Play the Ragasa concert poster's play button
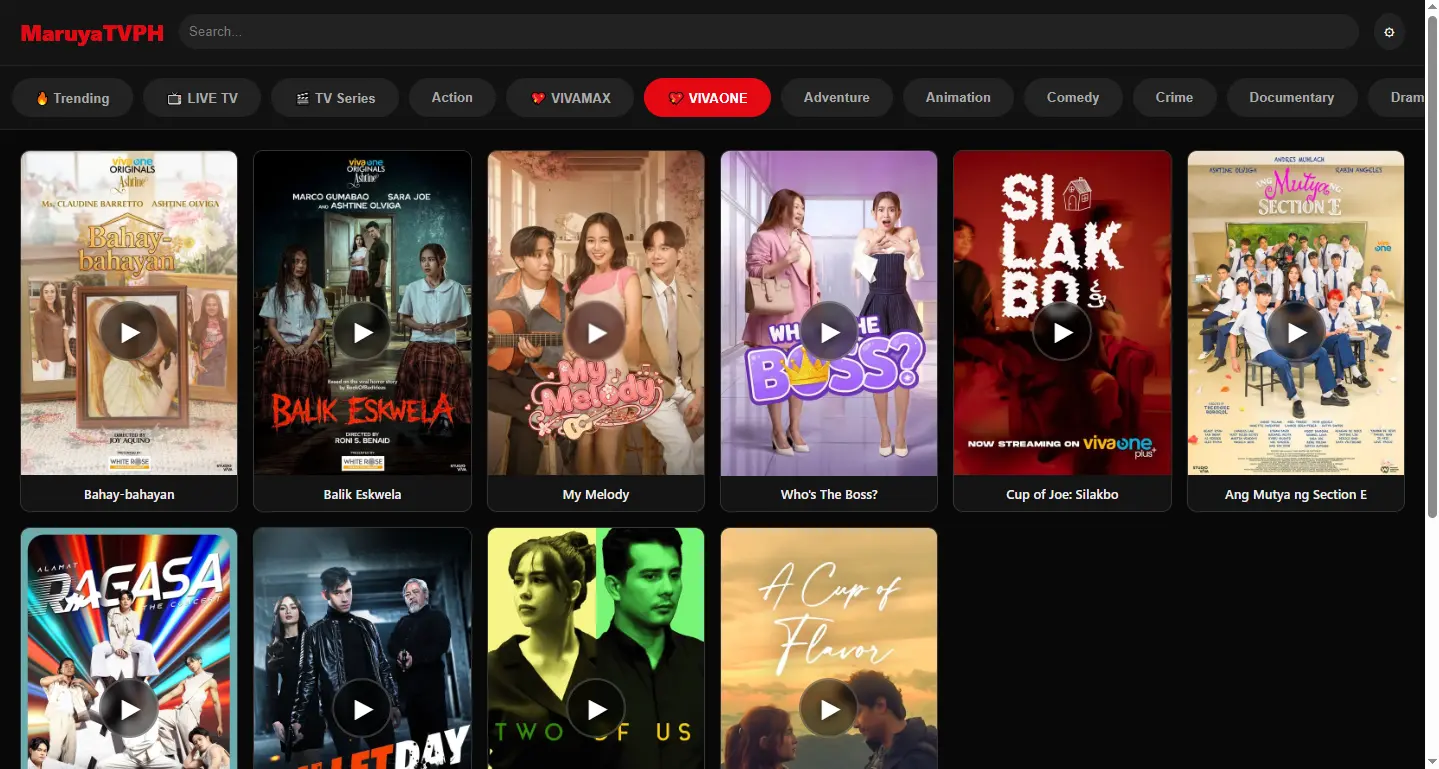The height and width of the screenshot is (769, 1439). coord(129,708)
